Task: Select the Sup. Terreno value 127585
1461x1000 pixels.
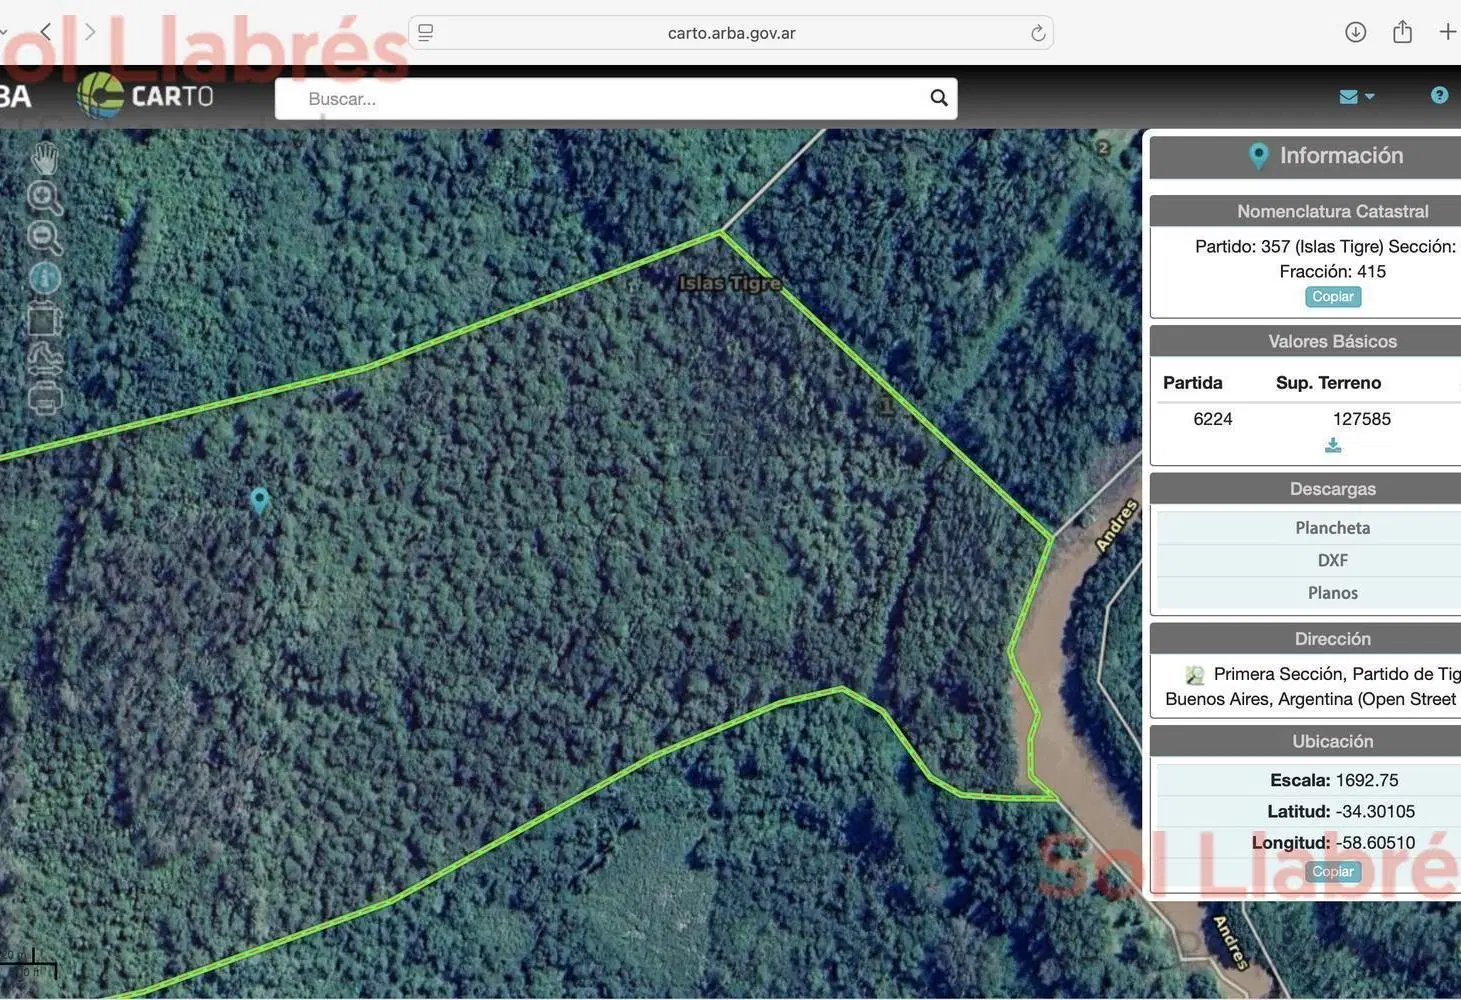Action: (x=1362, y=419)
